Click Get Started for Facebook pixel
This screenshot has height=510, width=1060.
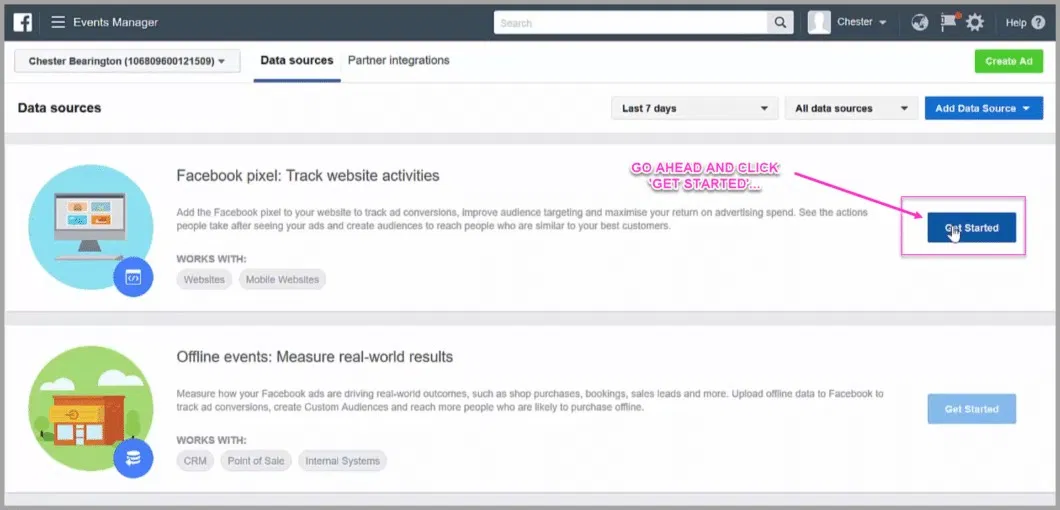[971, 227]
